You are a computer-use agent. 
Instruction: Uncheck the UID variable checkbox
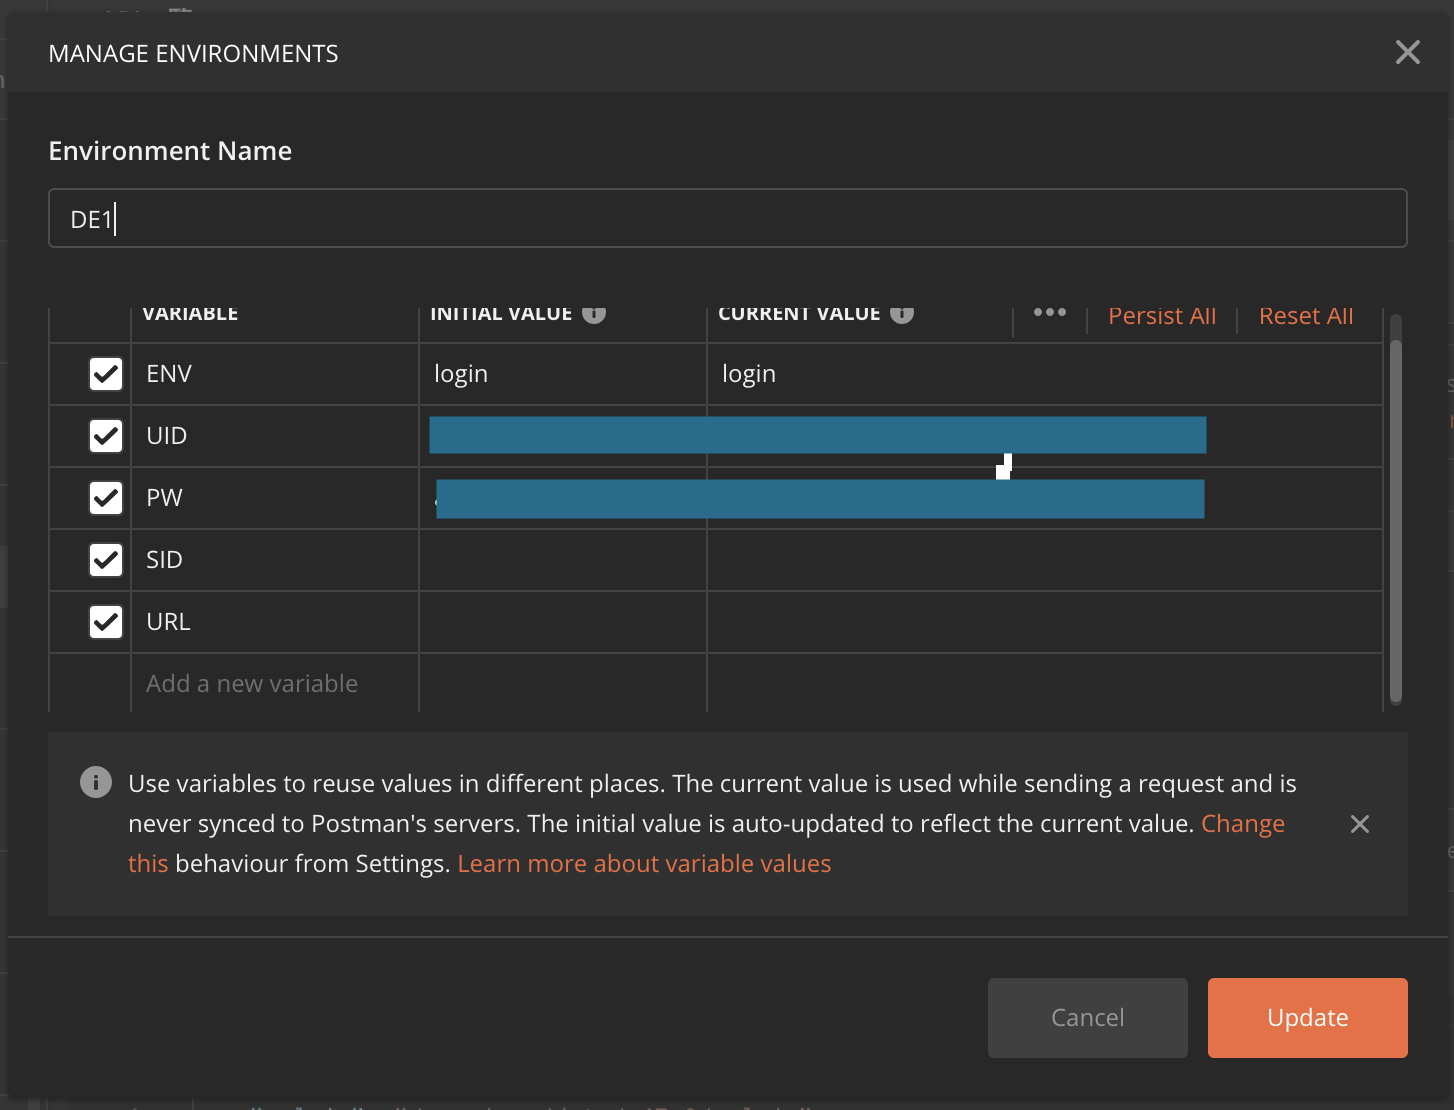click(106, 436)
